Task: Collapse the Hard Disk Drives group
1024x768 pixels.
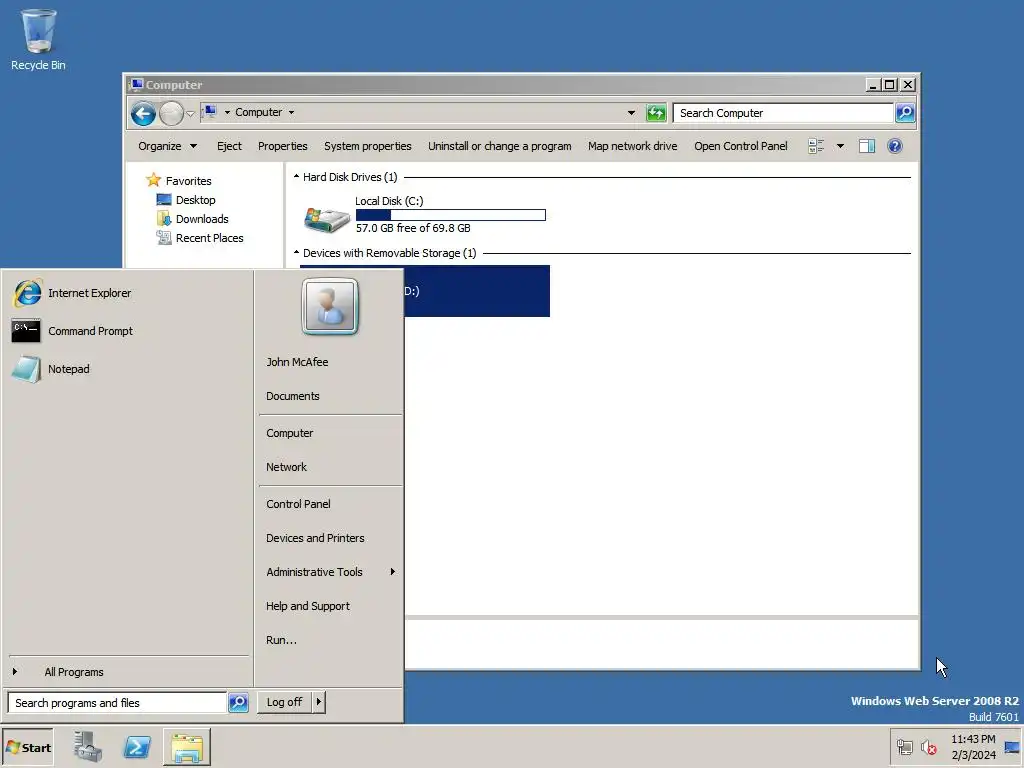Action: pos(296,177)
